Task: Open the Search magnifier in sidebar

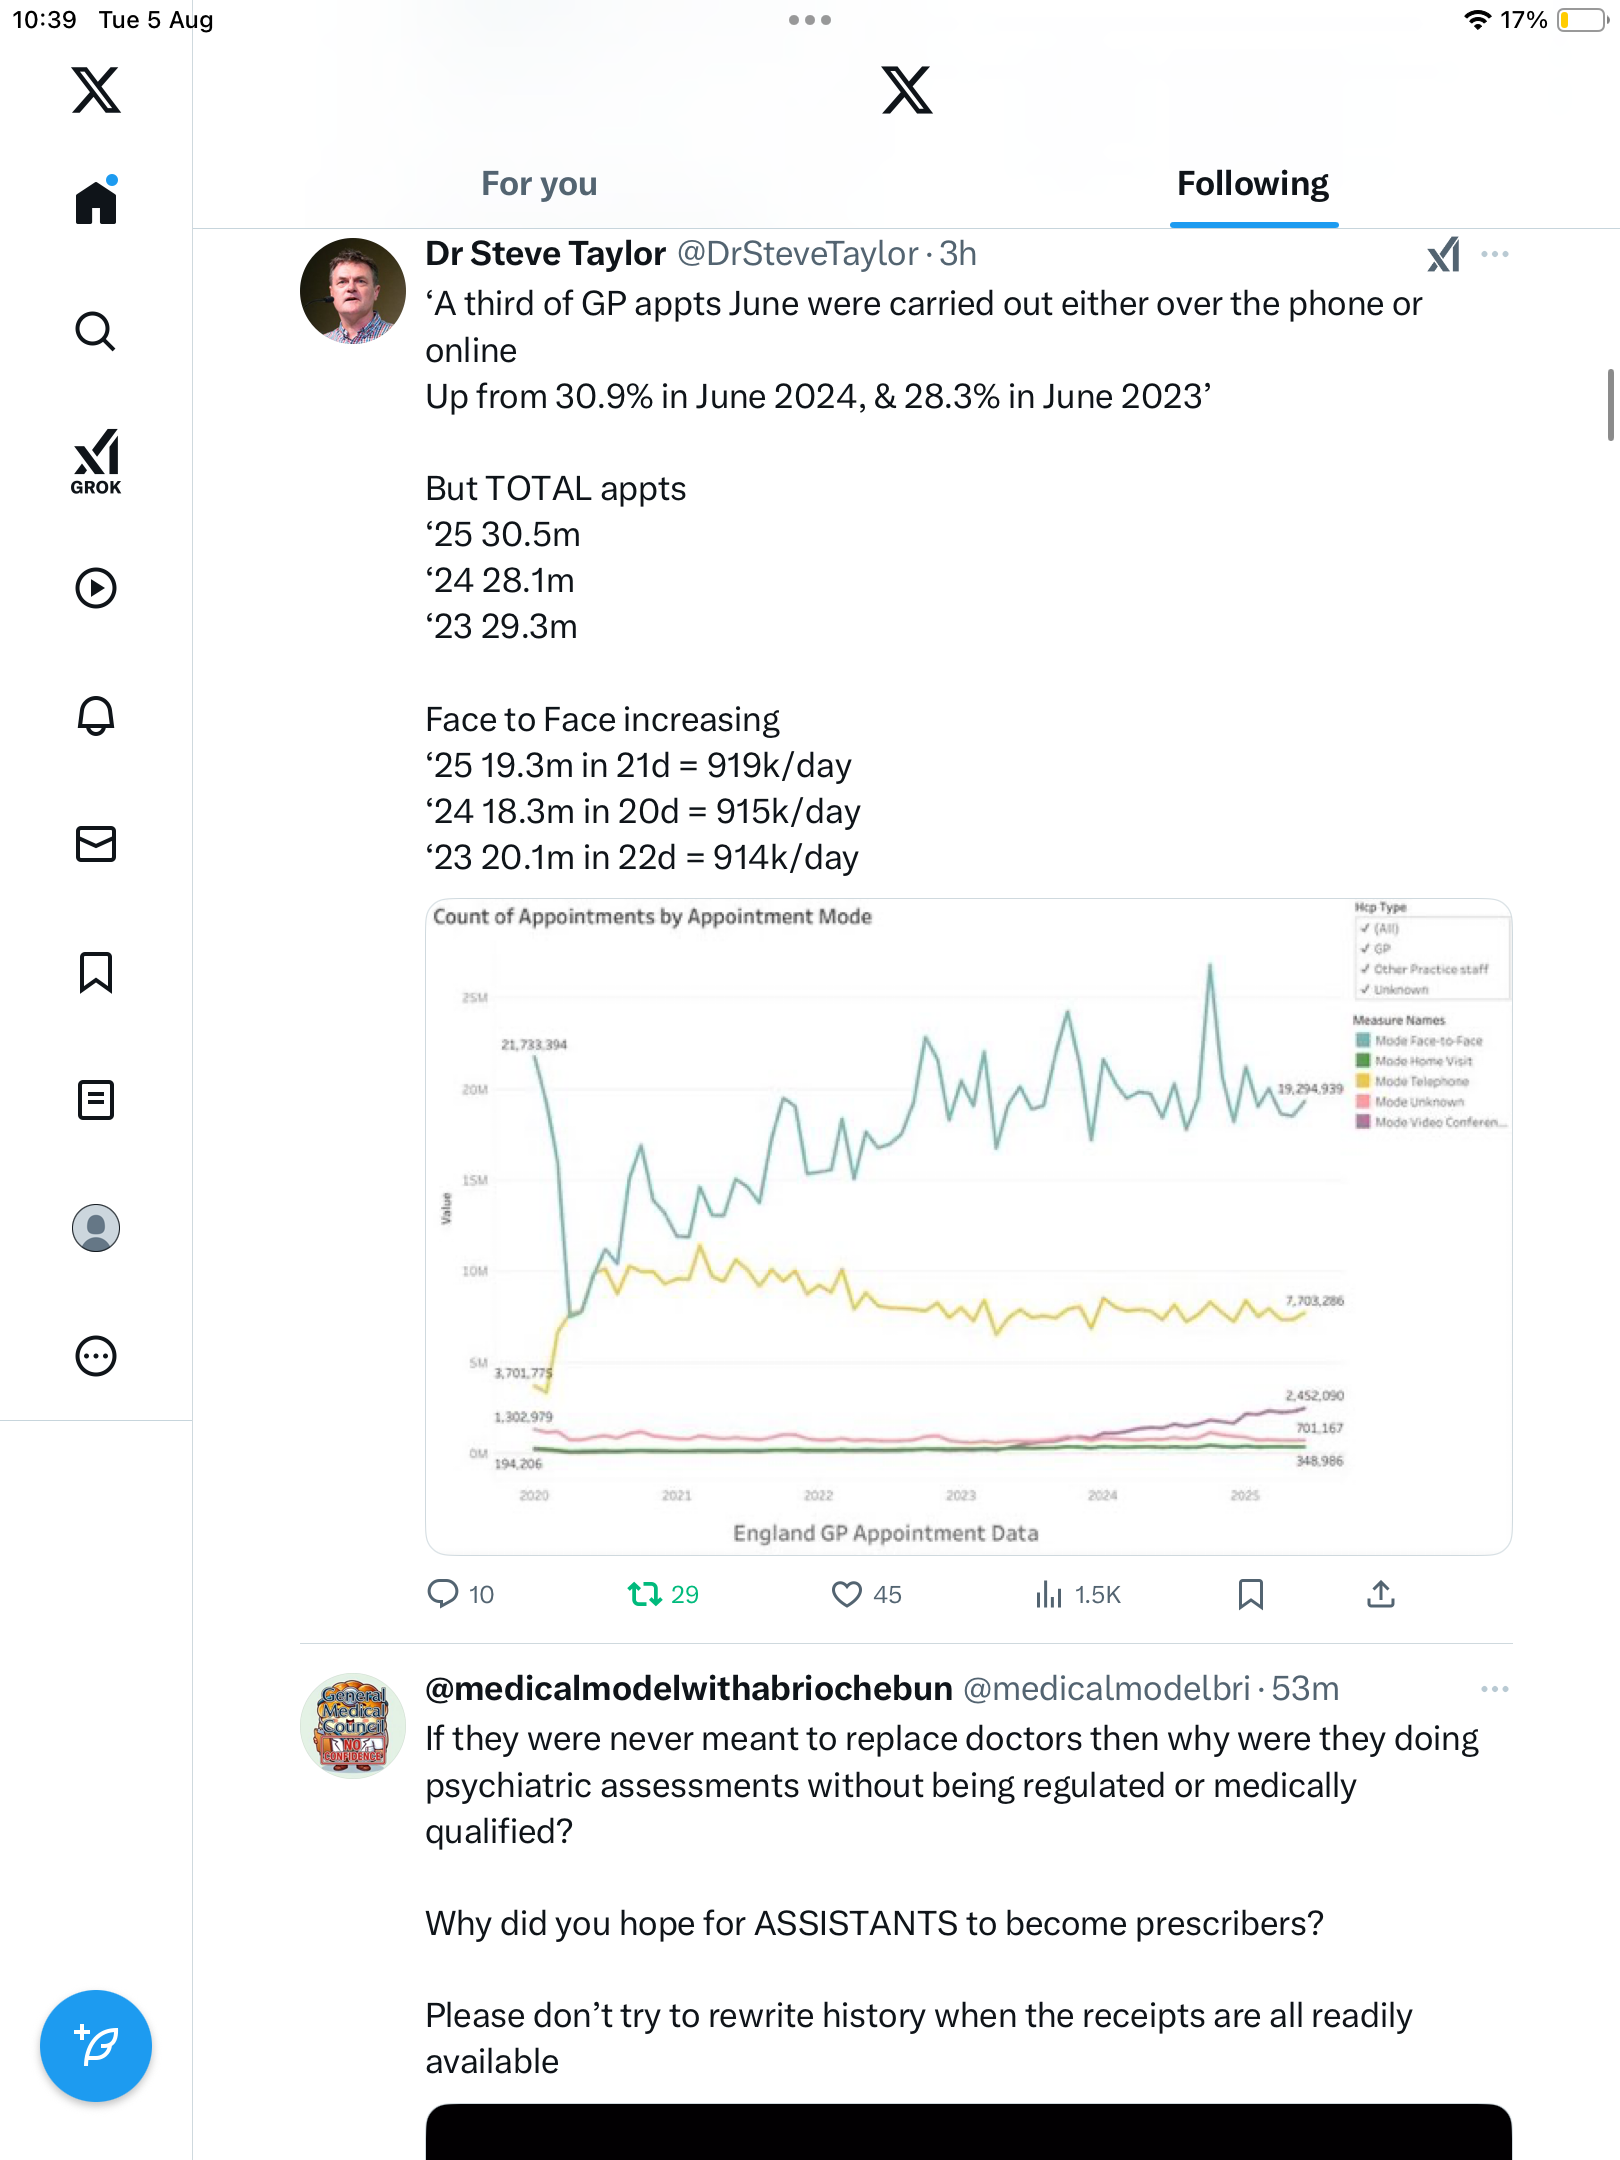Action: pos(96,331)
